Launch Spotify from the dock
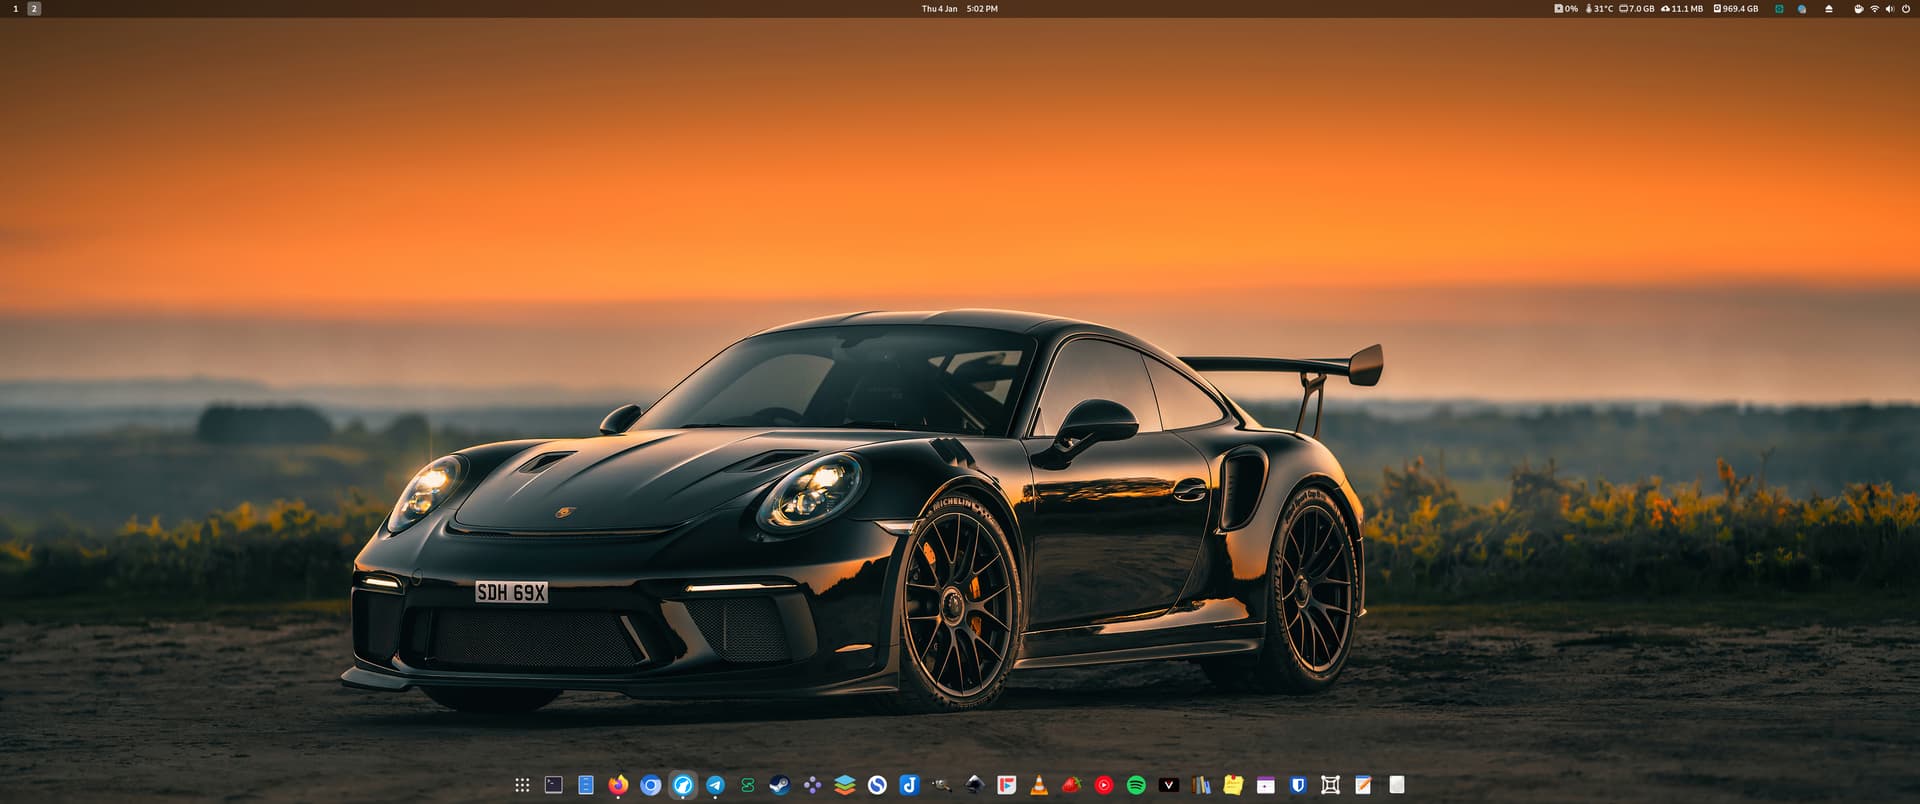 point(1136,785)
